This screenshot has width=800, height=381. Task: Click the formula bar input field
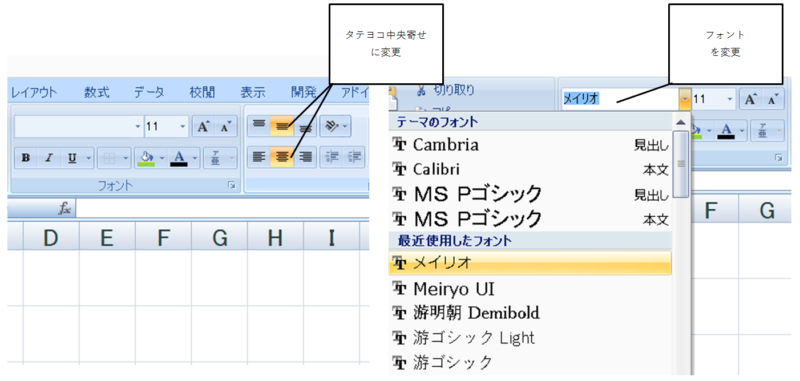click(222, 209)
